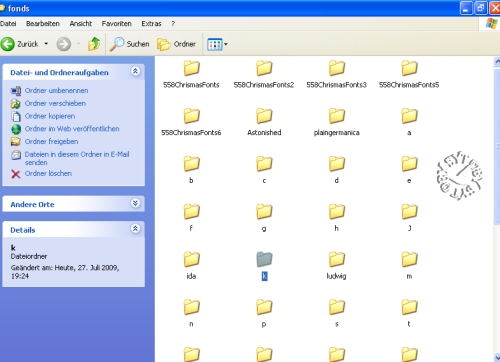
Task: Open the Favoriten menu
Action: point(116,24)
